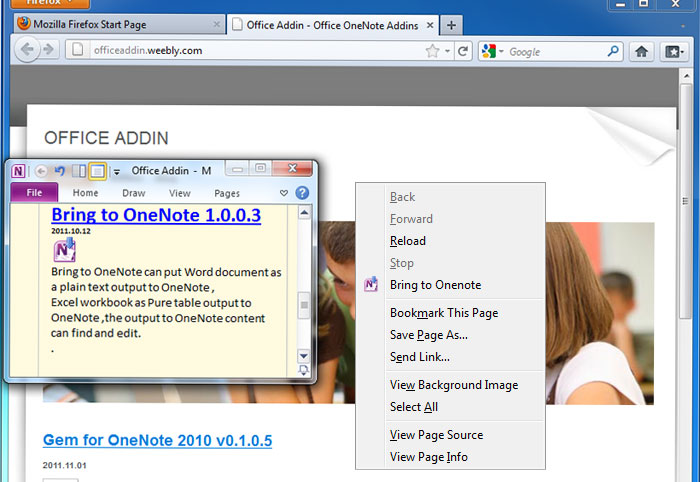Click the OneNote vertical scrollbar thumb

point(304,305)
